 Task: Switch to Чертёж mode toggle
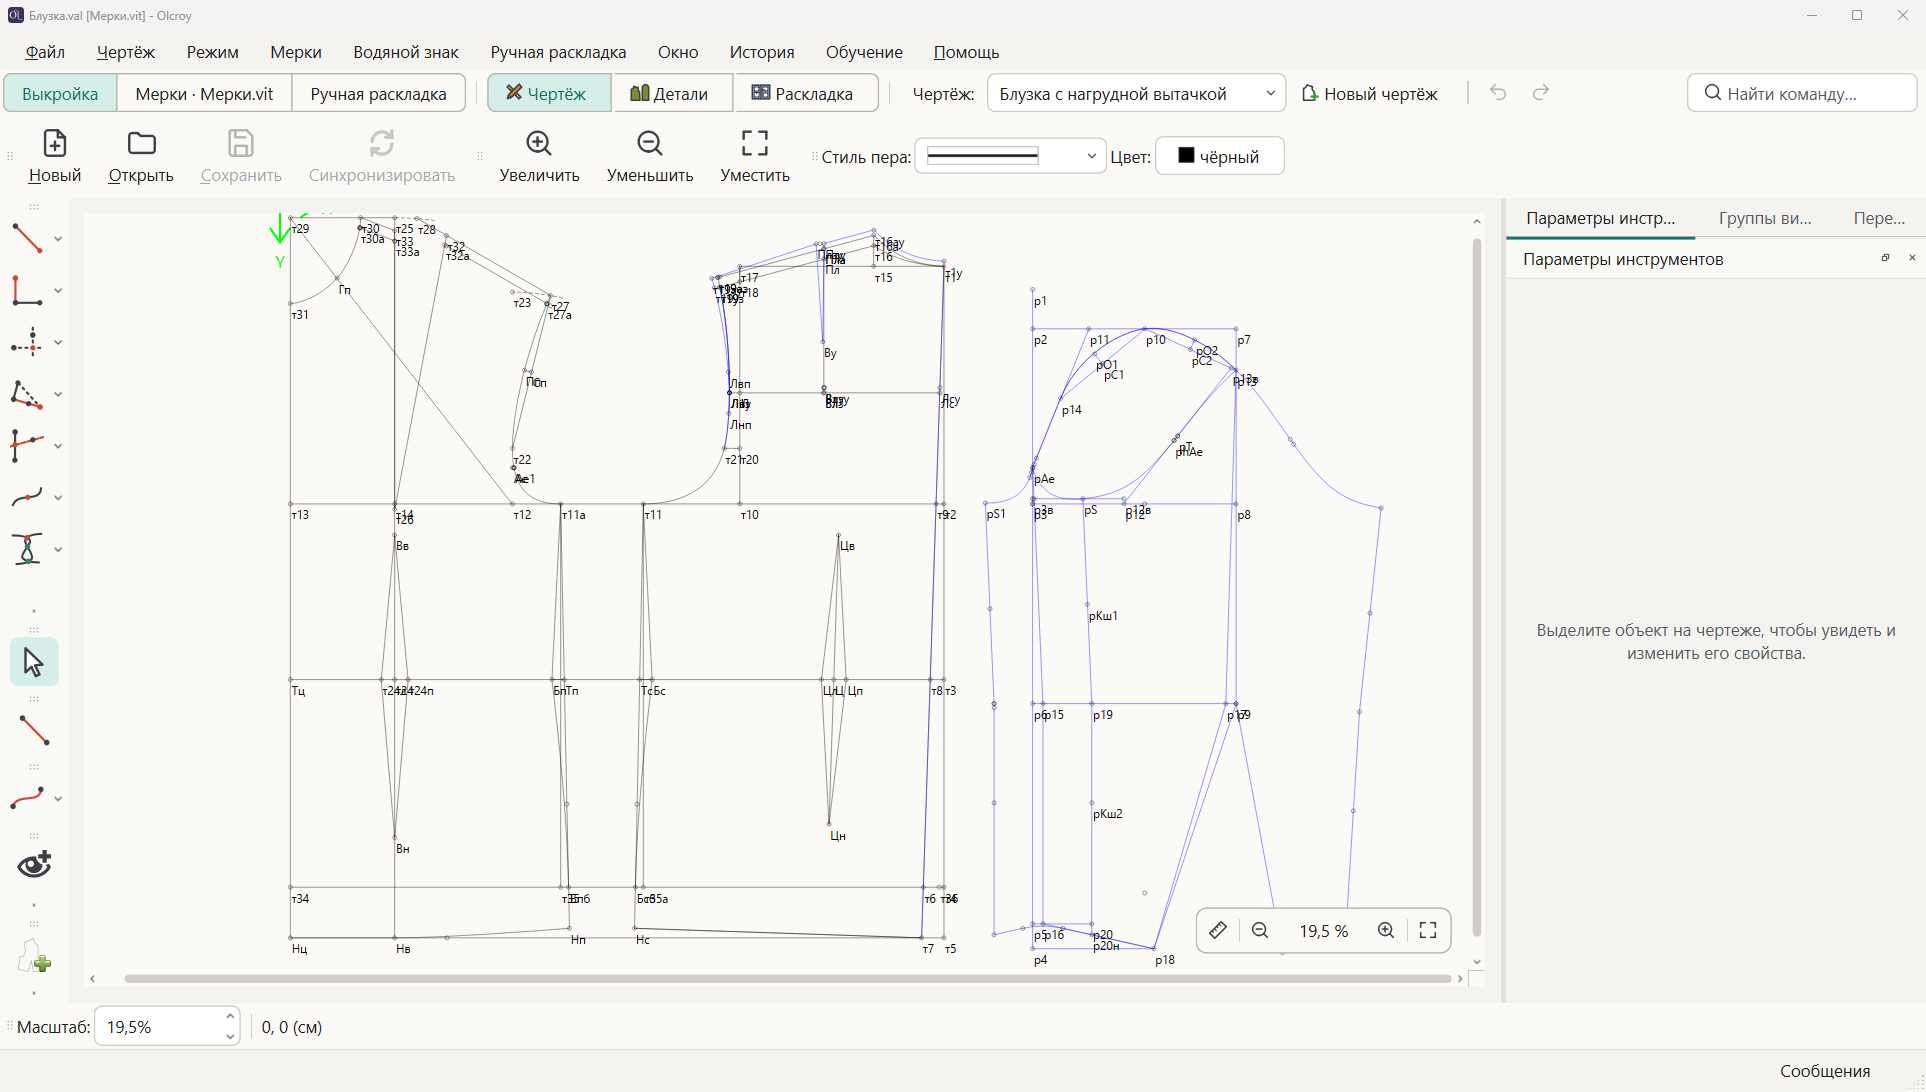point(549,93)
